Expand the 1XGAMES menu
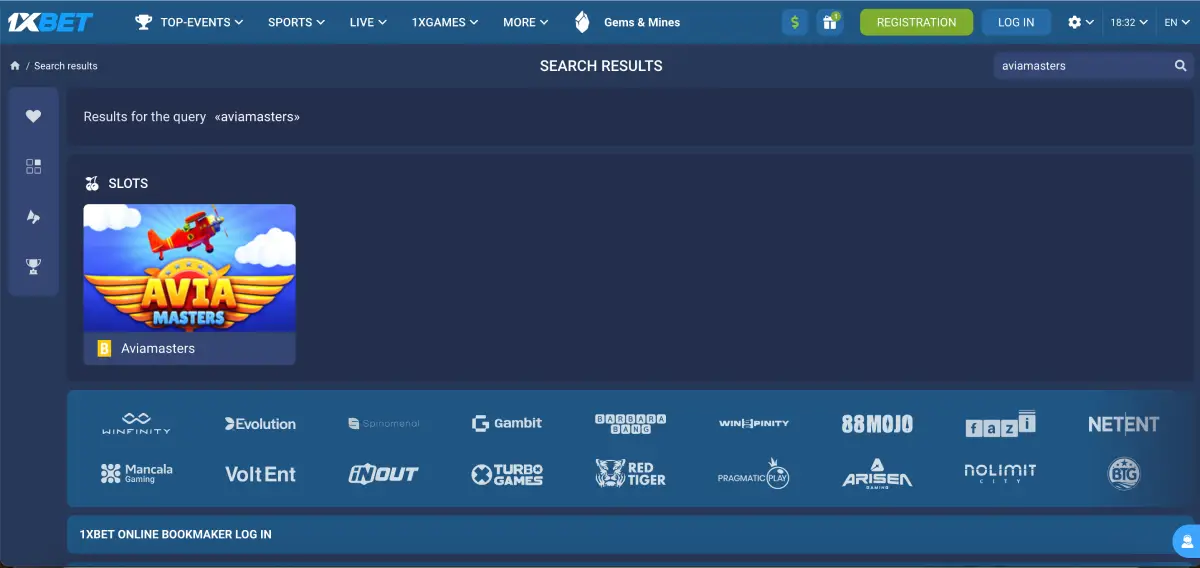Viewport: 1200px width, 568px height. click(445, 22)
